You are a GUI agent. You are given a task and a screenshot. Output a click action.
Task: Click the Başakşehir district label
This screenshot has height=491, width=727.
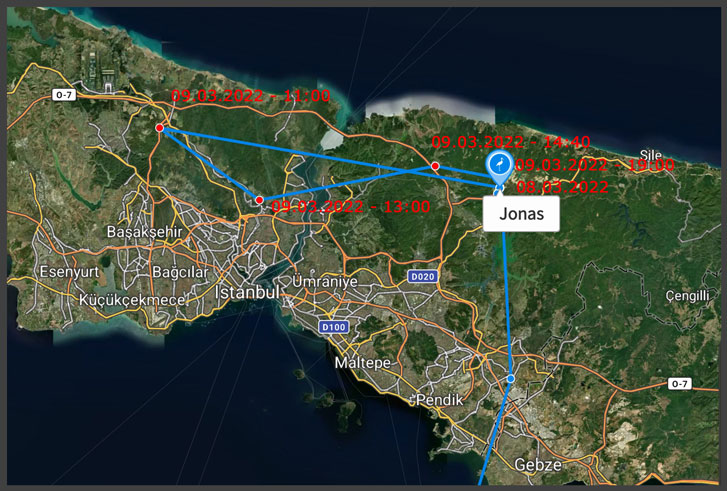145,232
